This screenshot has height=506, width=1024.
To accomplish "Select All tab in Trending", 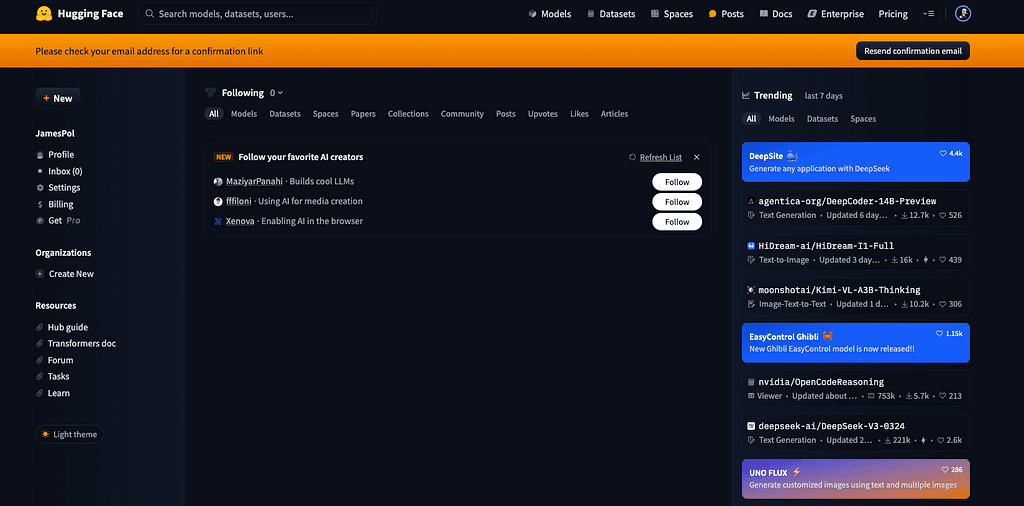I will click(x=751, y=119).
